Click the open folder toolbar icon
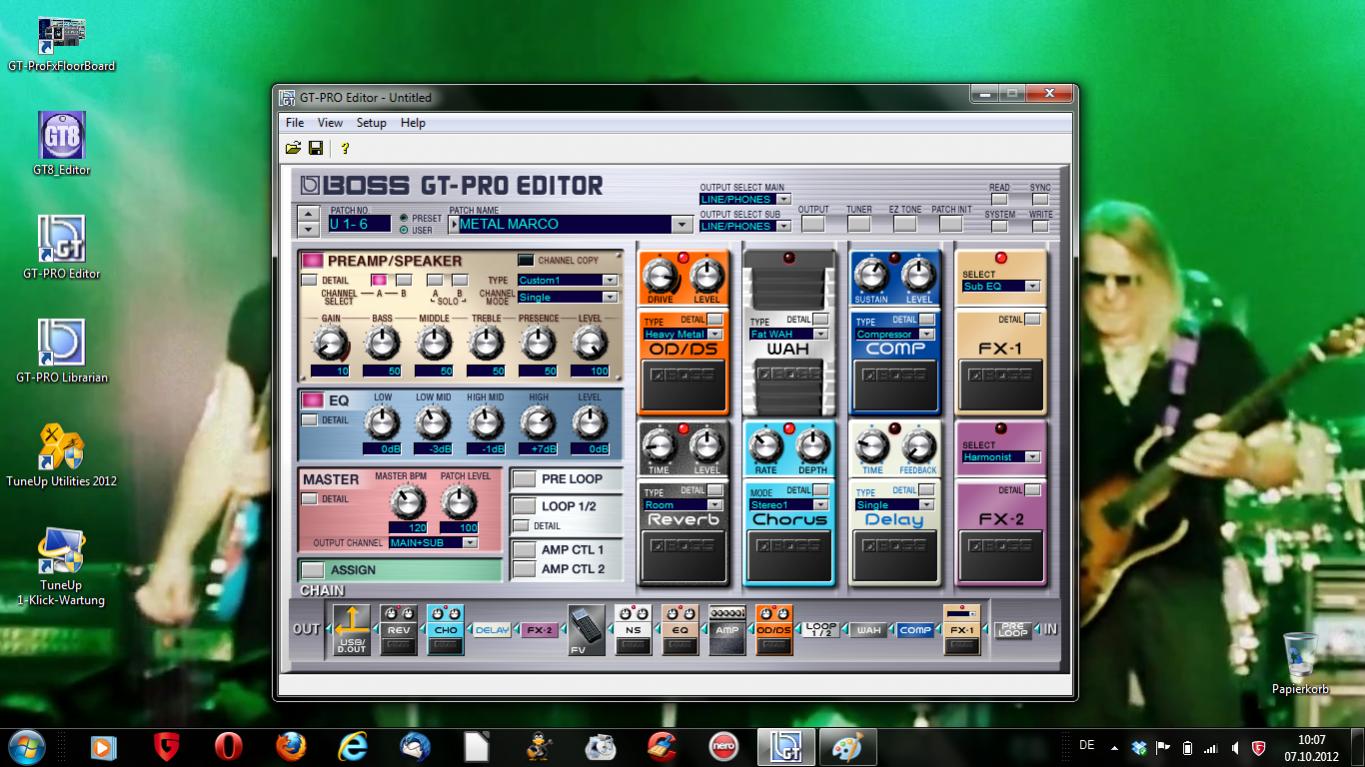 (x=293, y=148)
